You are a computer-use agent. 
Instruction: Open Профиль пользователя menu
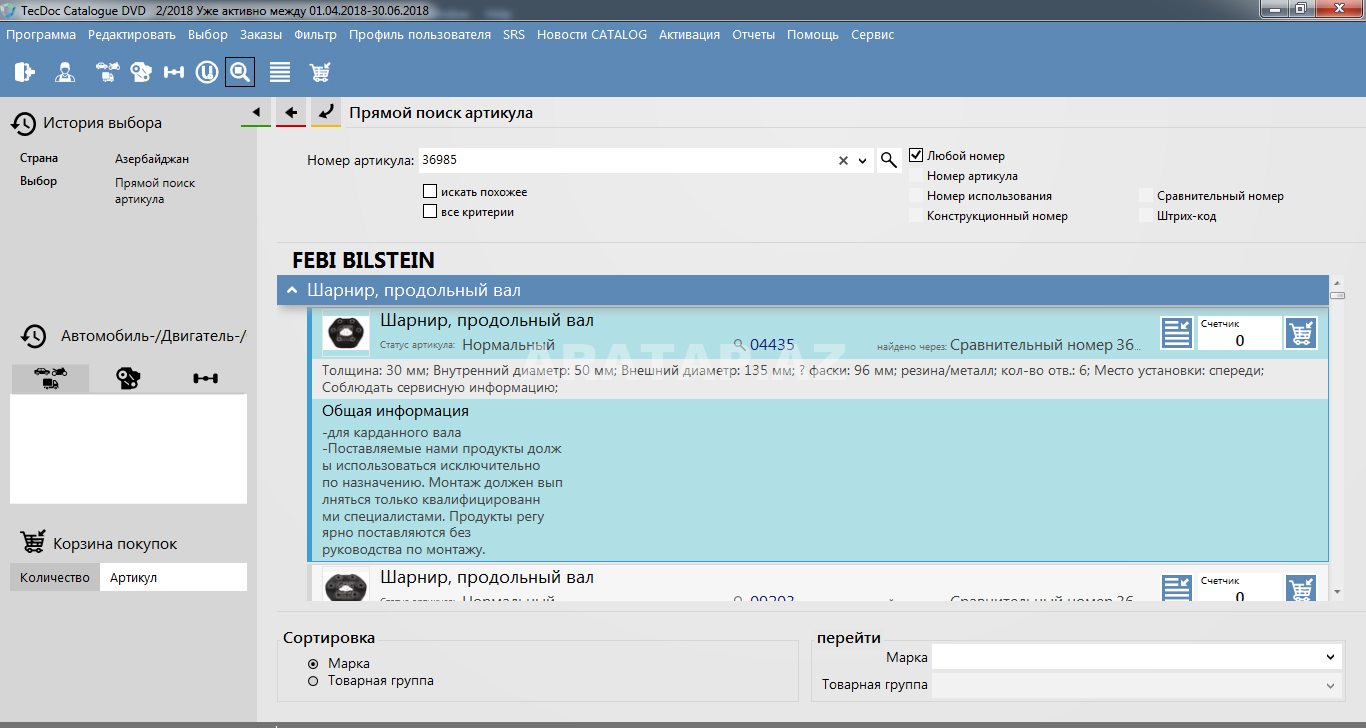(420, 34)
